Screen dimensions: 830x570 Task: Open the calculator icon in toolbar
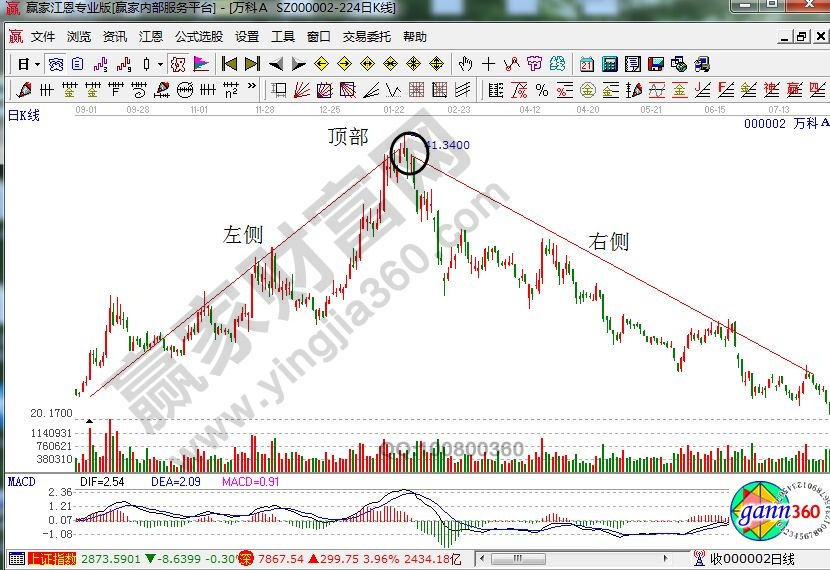coord(610,64)
